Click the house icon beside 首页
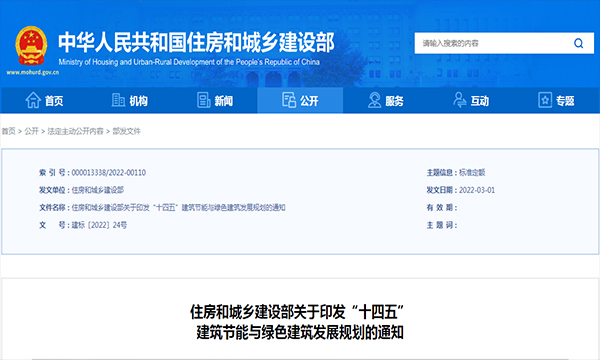The height and width of the screenshot is (360, 600). click(33, 100)
